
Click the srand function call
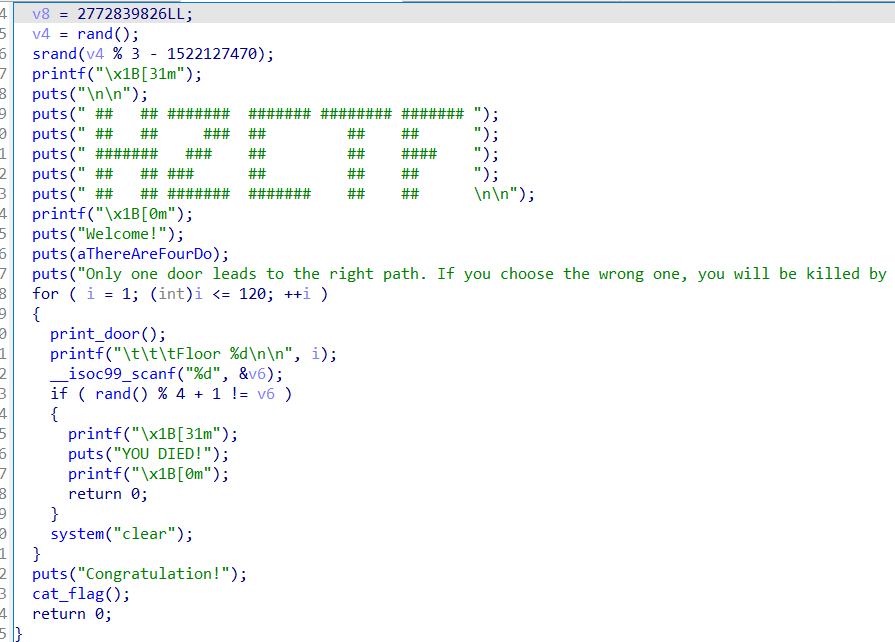point(153,54)
